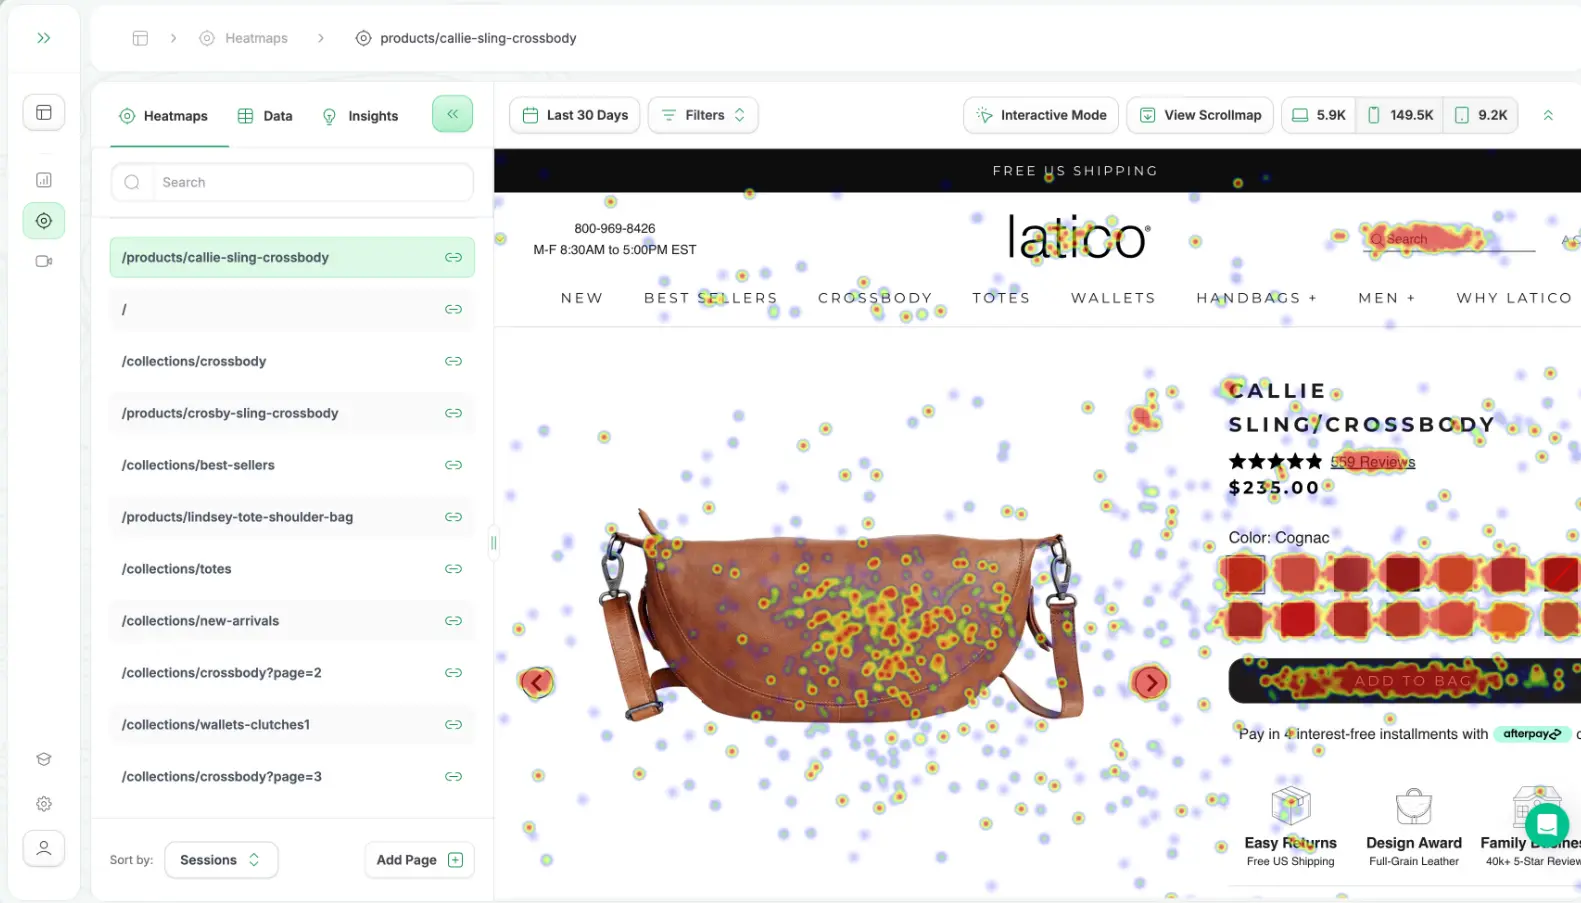
Task: Switch to the Insights tab
Action: pyautogui.click(x=360, y=116)
